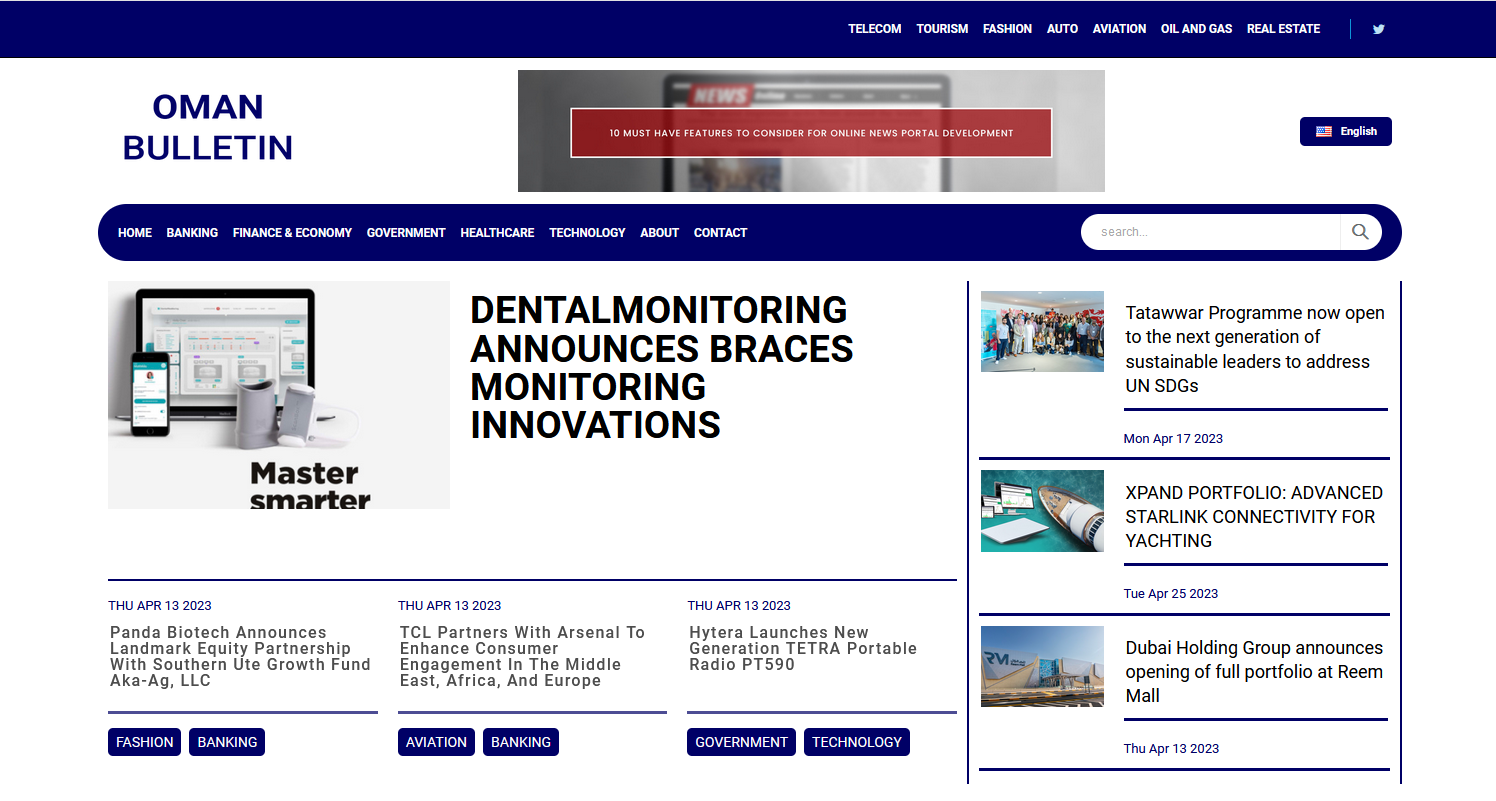Open the Twitter icon link
This screenshot has height=801, width=1496.
tap(1379, 29)
